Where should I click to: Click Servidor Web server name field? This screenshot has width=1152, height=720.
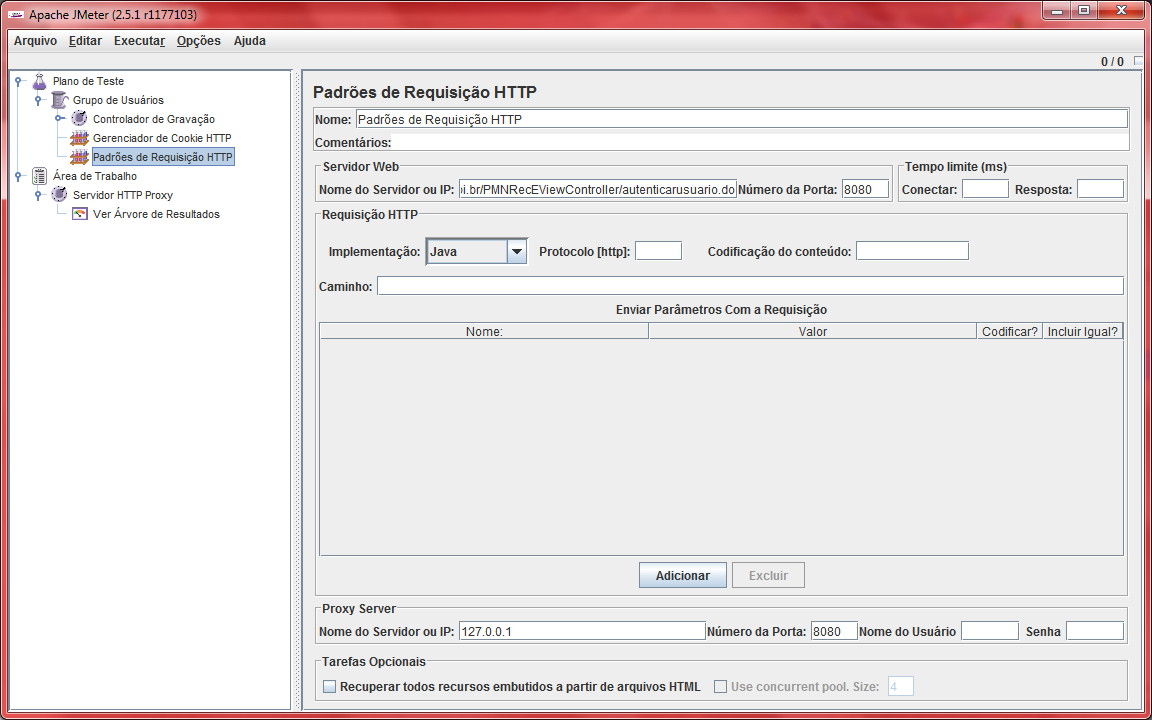(597, 190)
